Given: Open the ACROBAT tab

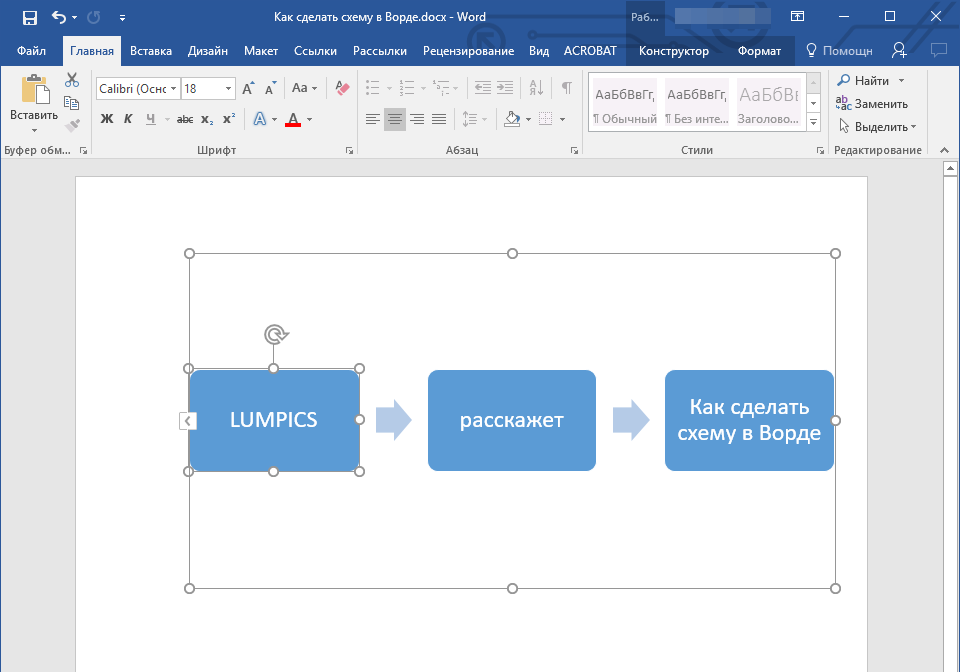Looking at the screenshot, I should tap(590, 51).
